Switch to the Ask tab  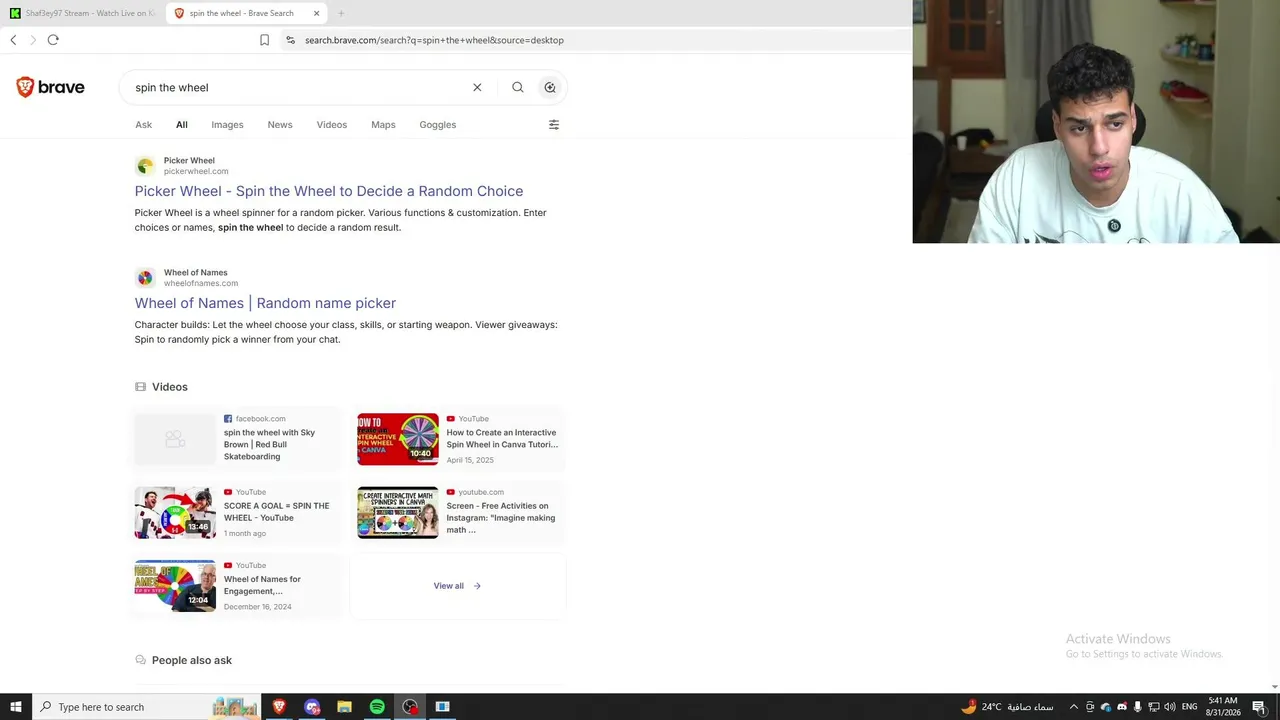click(x=144, y=125)
